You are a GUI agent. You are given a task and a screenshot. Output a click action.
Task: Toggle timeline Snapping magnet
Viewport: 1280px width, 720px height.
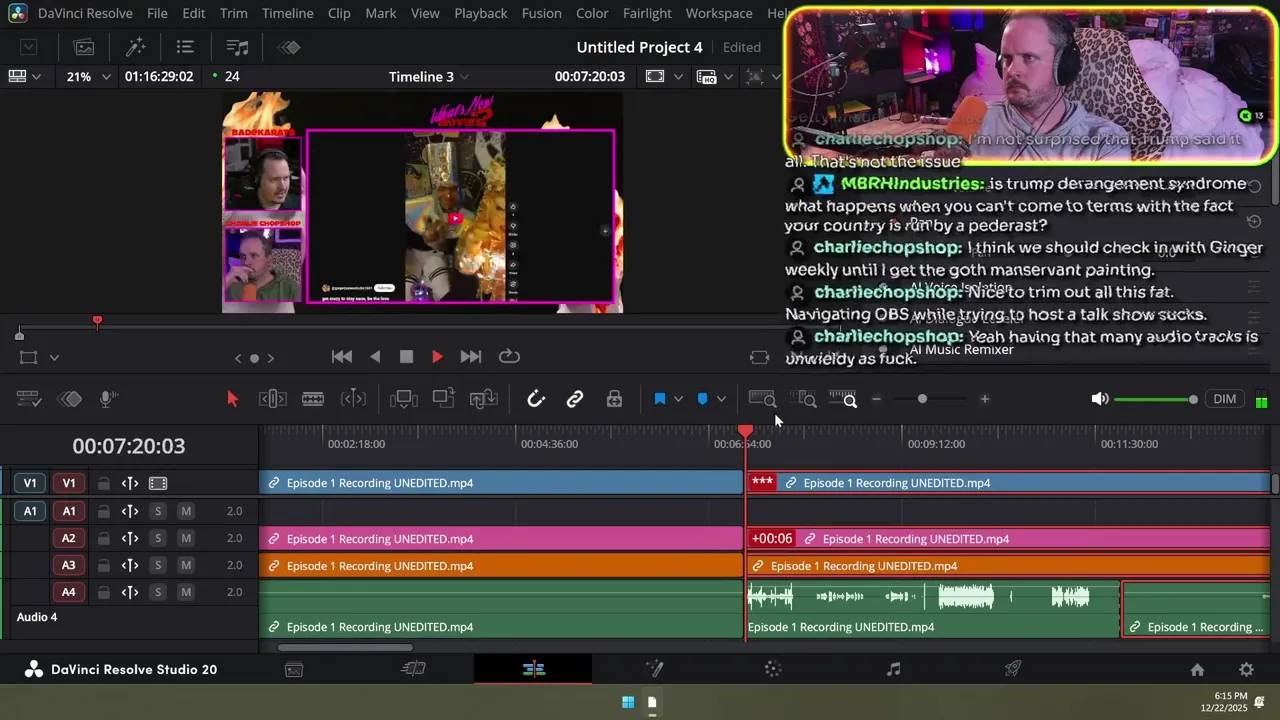click(536, 399)
